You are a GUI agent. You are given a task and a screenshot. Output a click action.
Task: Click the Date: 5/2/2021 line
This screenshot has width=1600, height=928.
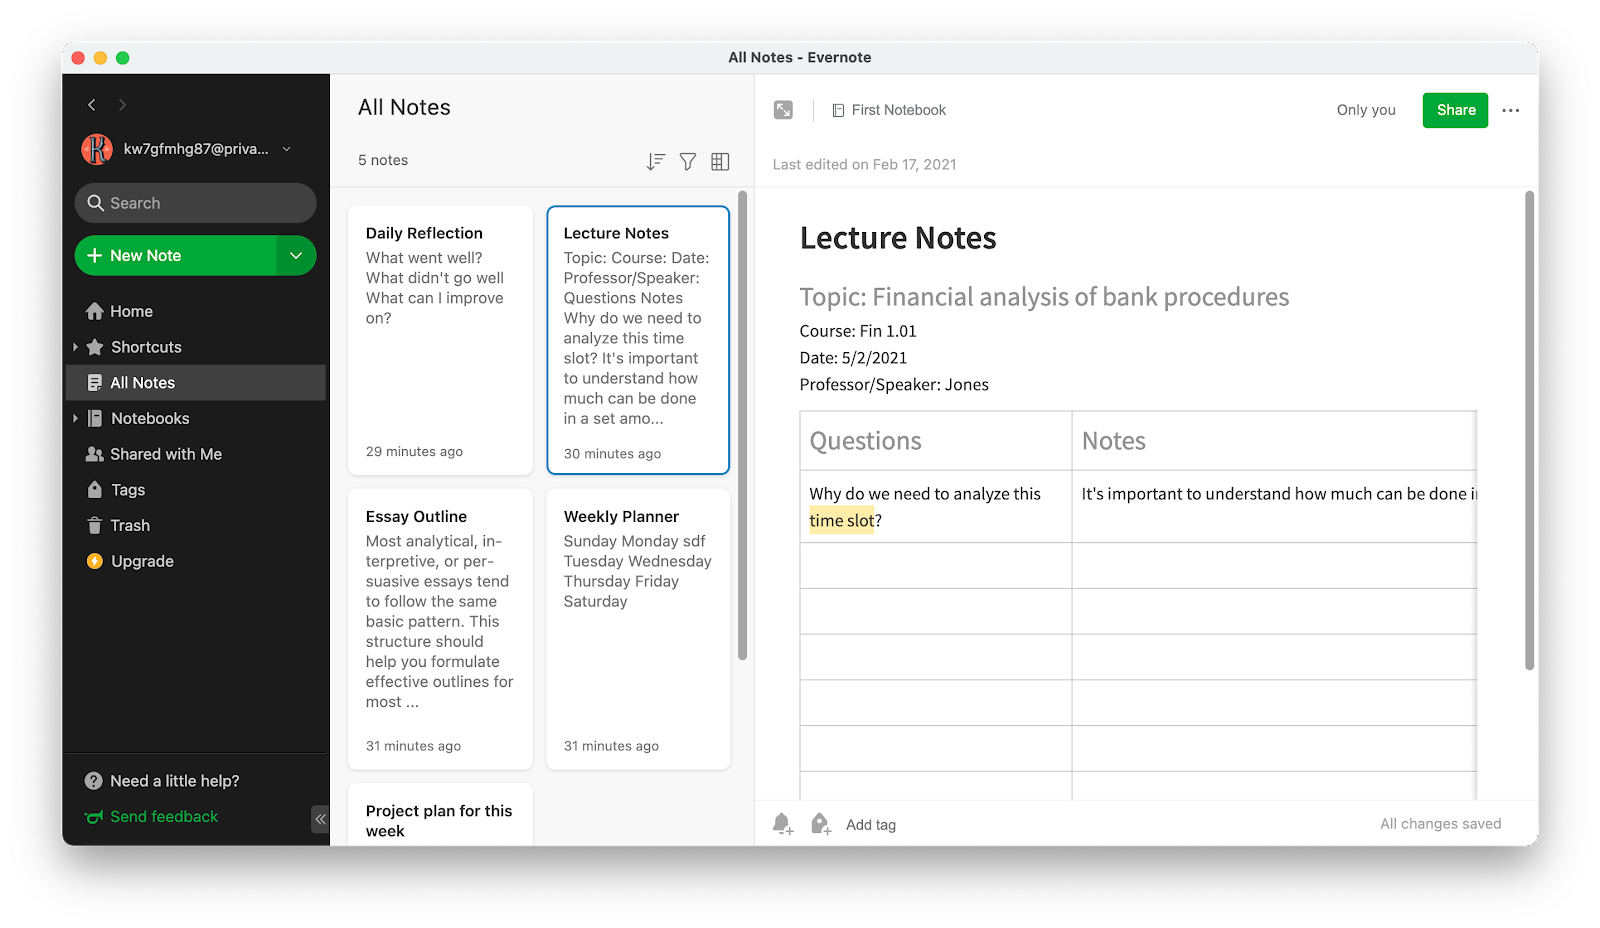point(853,358)
